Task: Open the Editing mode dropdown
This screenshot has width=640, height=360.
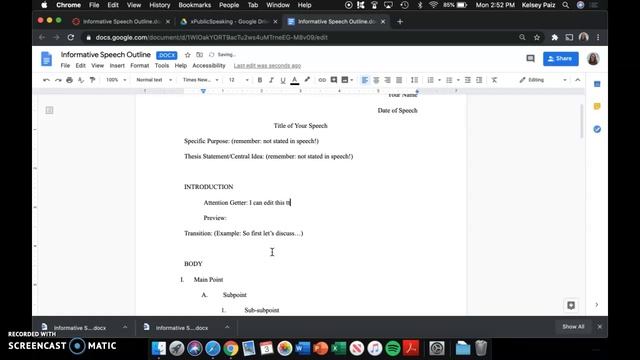Action: tap(543, 80)
